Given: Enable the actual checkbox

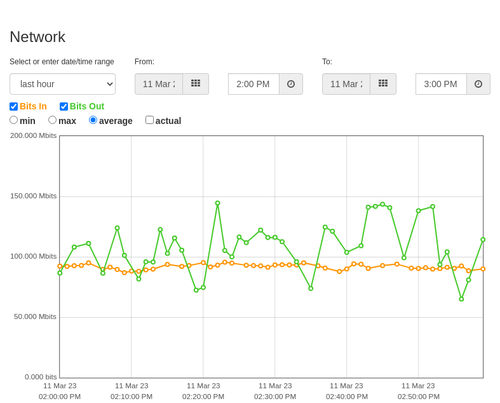Looking at the screenshot, I should [x=150, y=120].
